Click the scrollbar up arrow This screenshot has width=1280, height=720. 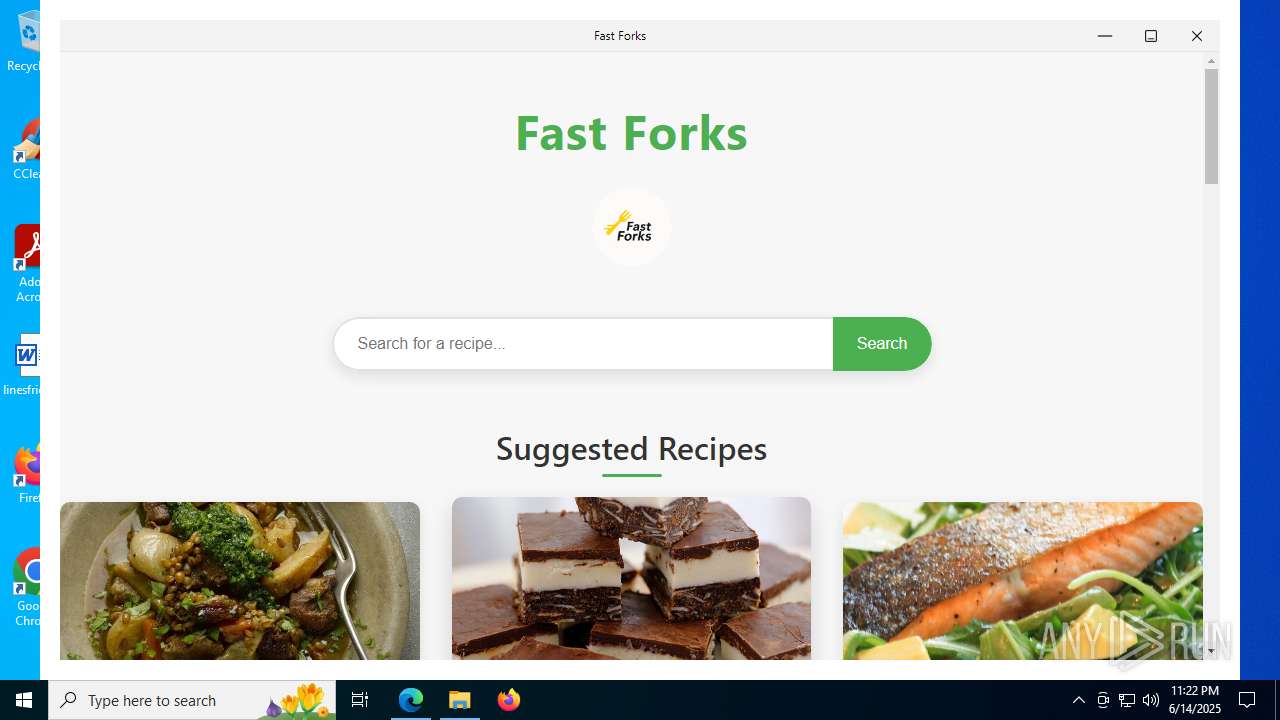tap(1211, 61)
